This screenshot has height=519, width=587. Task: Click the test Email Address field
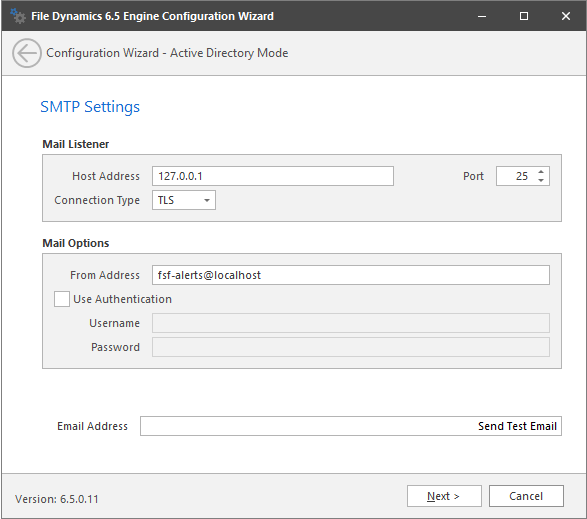click(x=307, y=426)
